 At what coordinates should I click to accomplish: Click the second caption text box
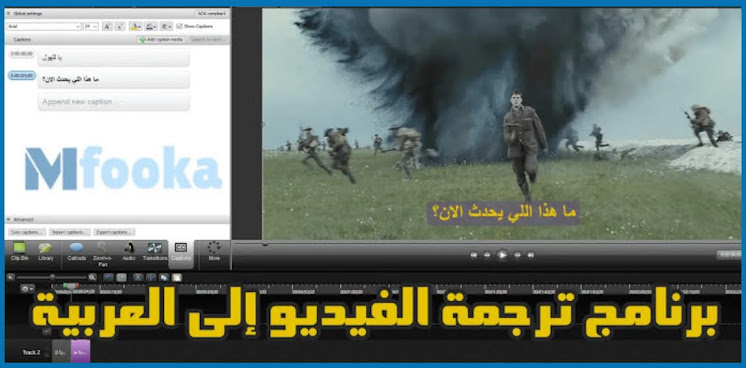(114, 80)
